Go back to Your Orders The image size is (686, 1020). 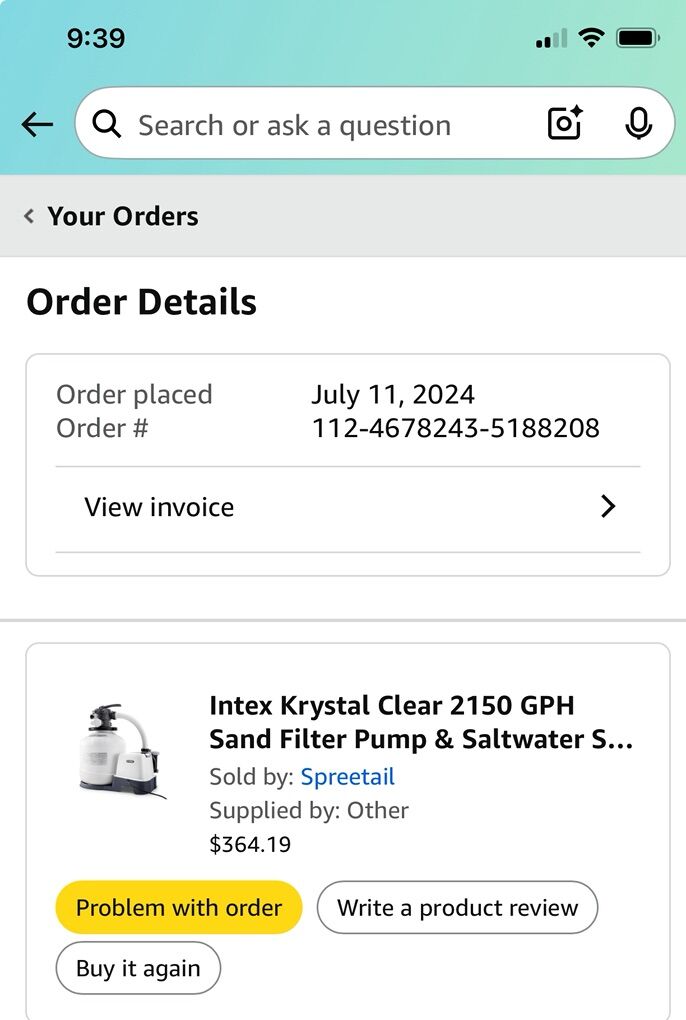122,216
